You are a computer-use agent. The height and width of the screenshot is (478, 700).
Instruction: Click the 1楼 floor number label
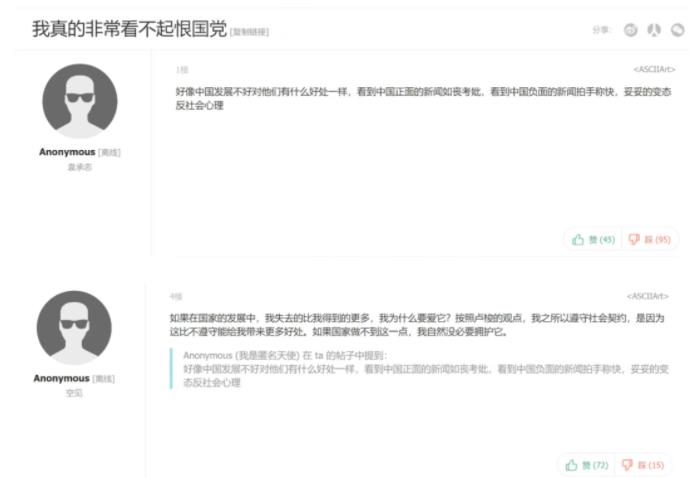(181, 69)
